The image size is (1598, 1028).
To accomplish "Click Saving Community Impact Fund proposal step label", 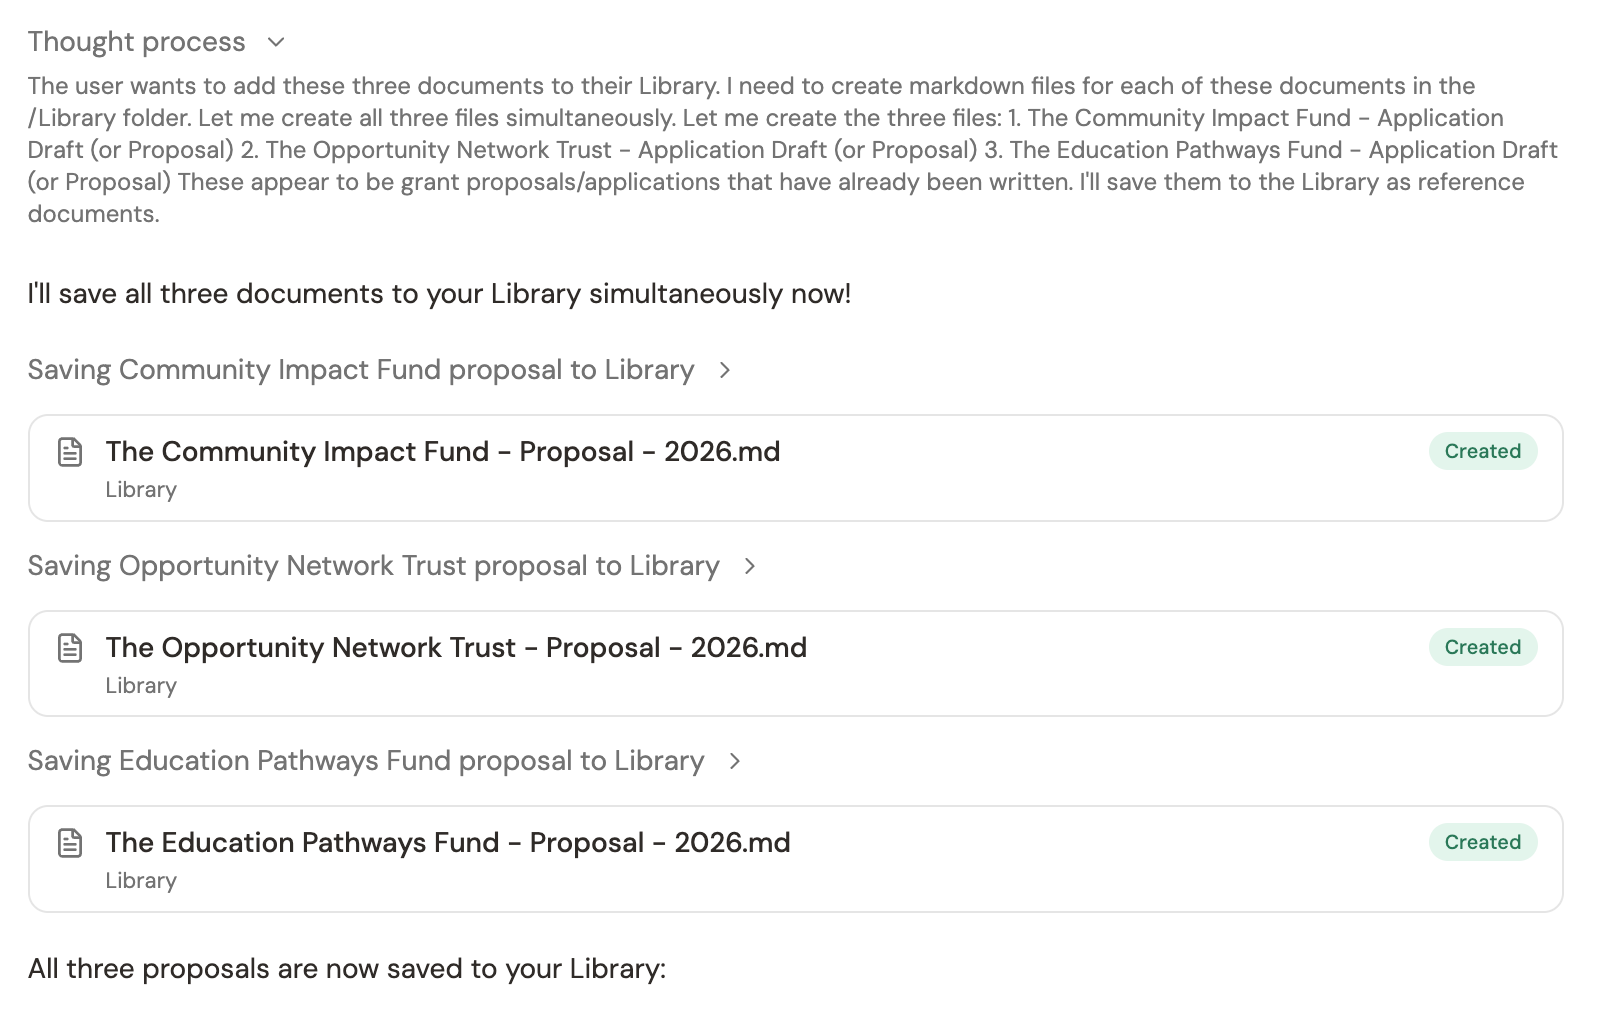I will [x=361, y=370].
